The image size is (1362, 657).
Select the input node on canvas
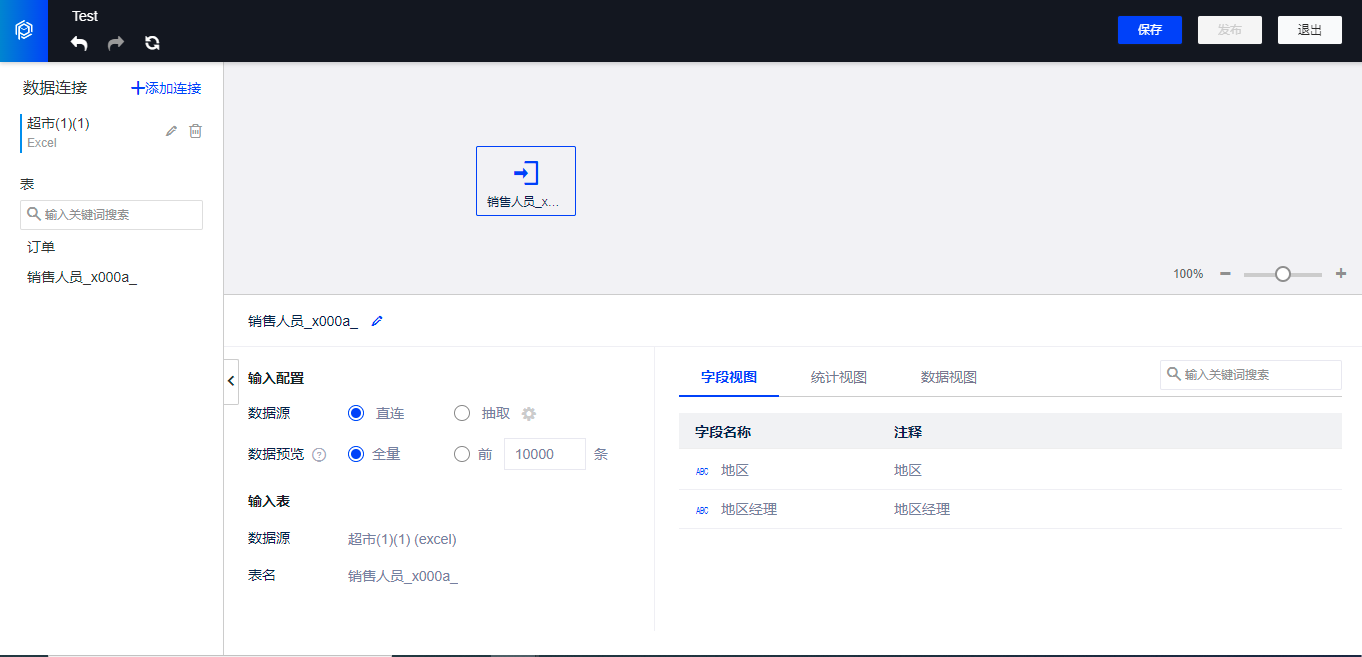(x=526, y=181)
